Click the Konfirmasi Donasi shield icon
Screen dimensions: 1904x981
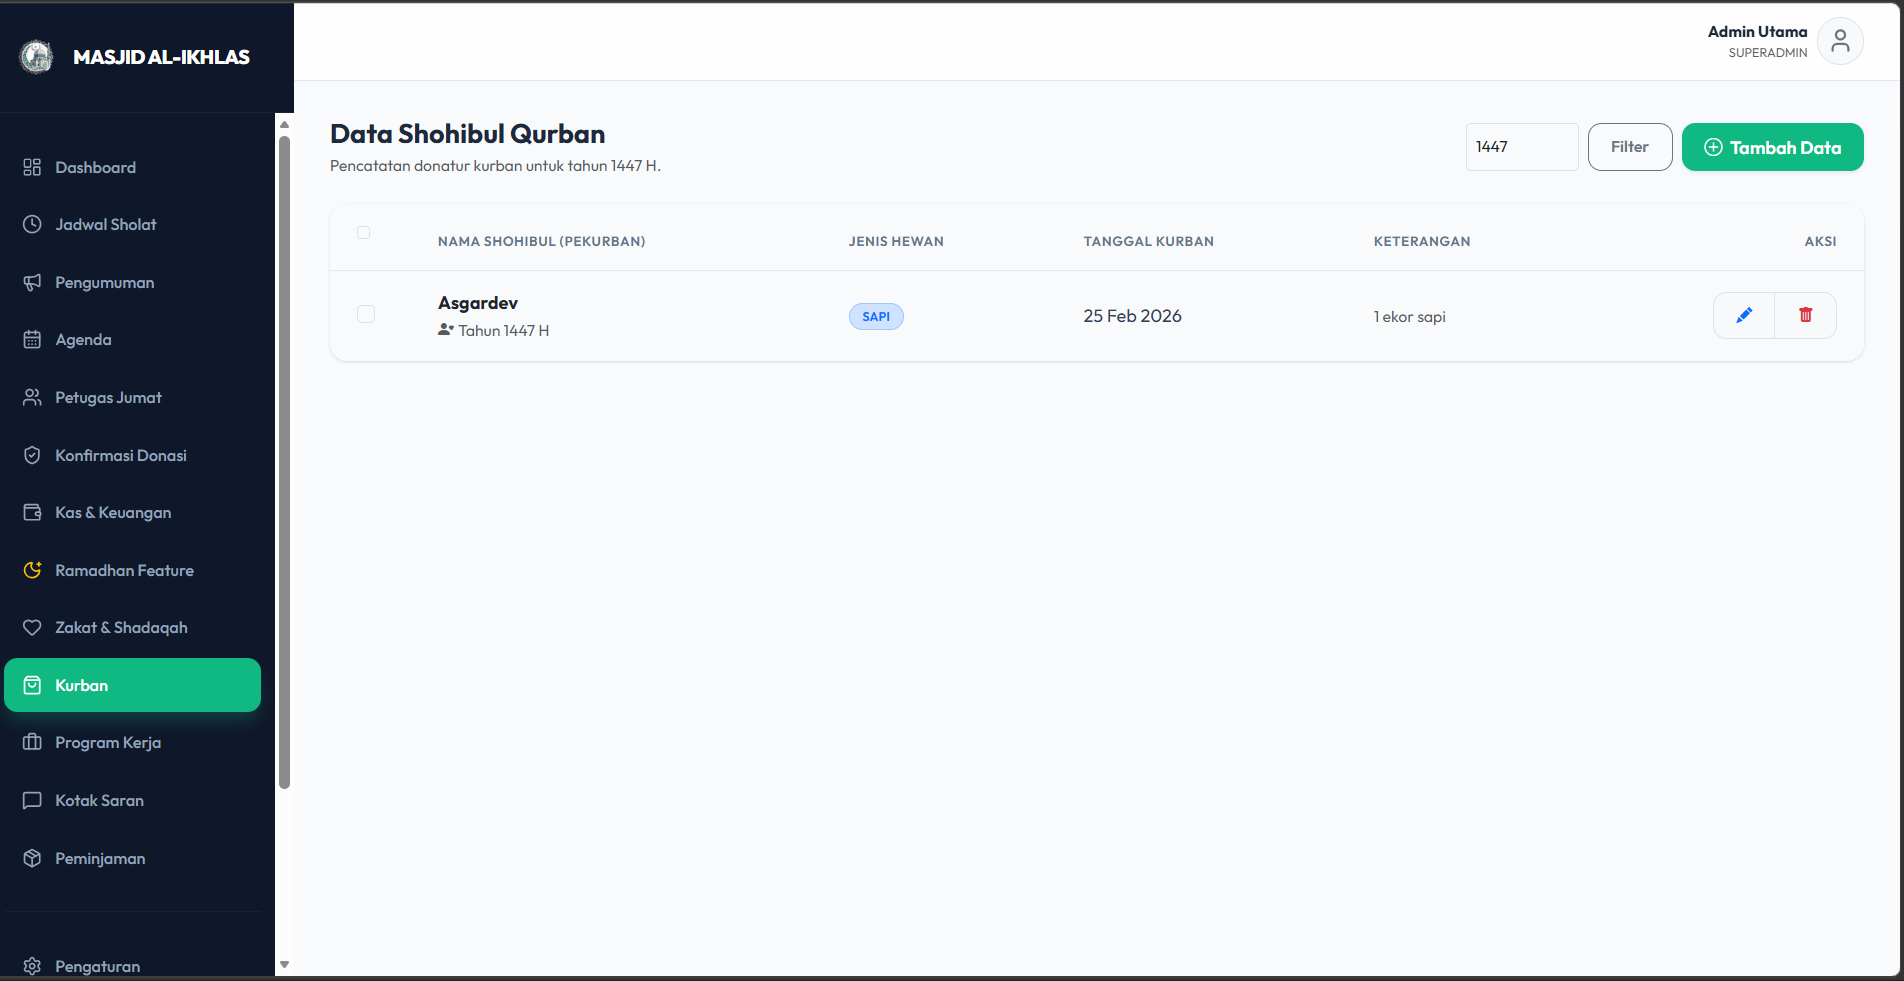click(x=32, y=455)
